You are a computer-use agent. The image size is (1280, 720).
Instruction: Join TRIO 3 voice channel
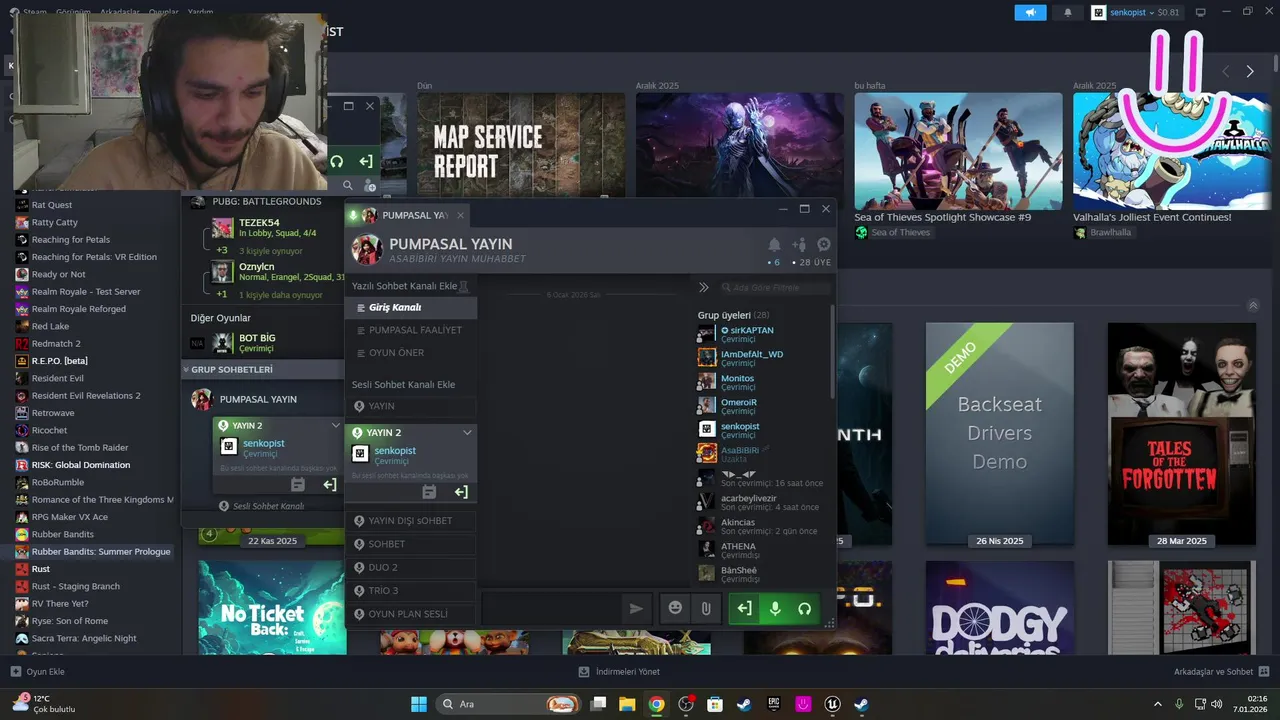(411, 591)
